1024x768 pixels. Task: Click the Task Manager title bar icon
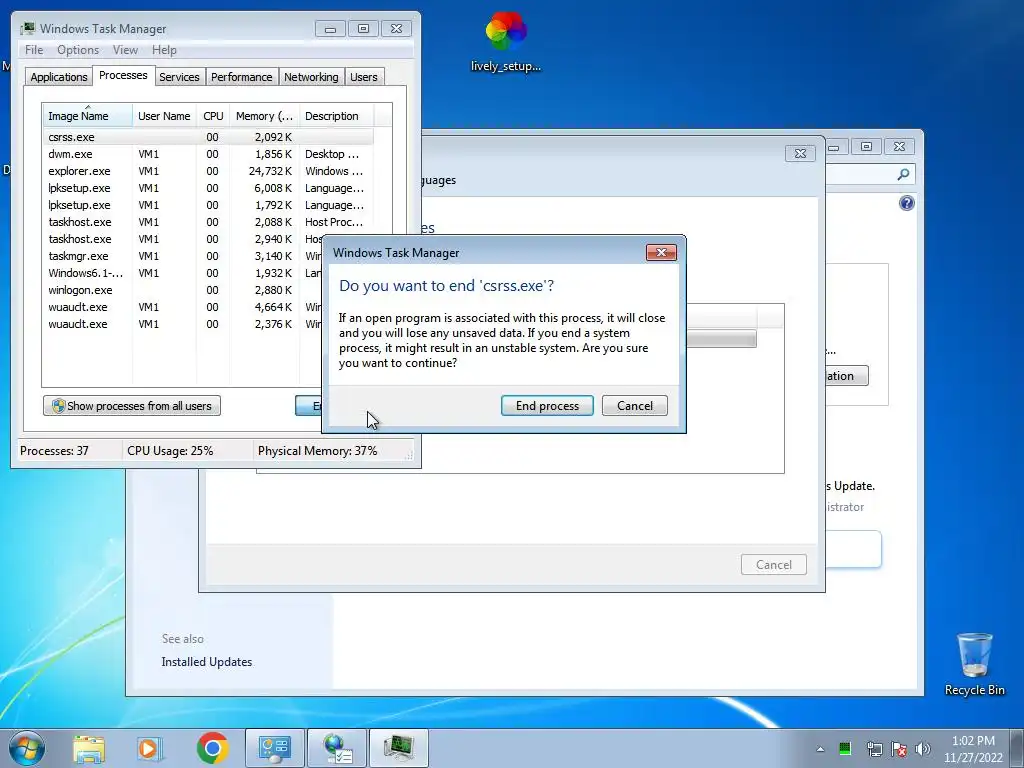[27, 29]
